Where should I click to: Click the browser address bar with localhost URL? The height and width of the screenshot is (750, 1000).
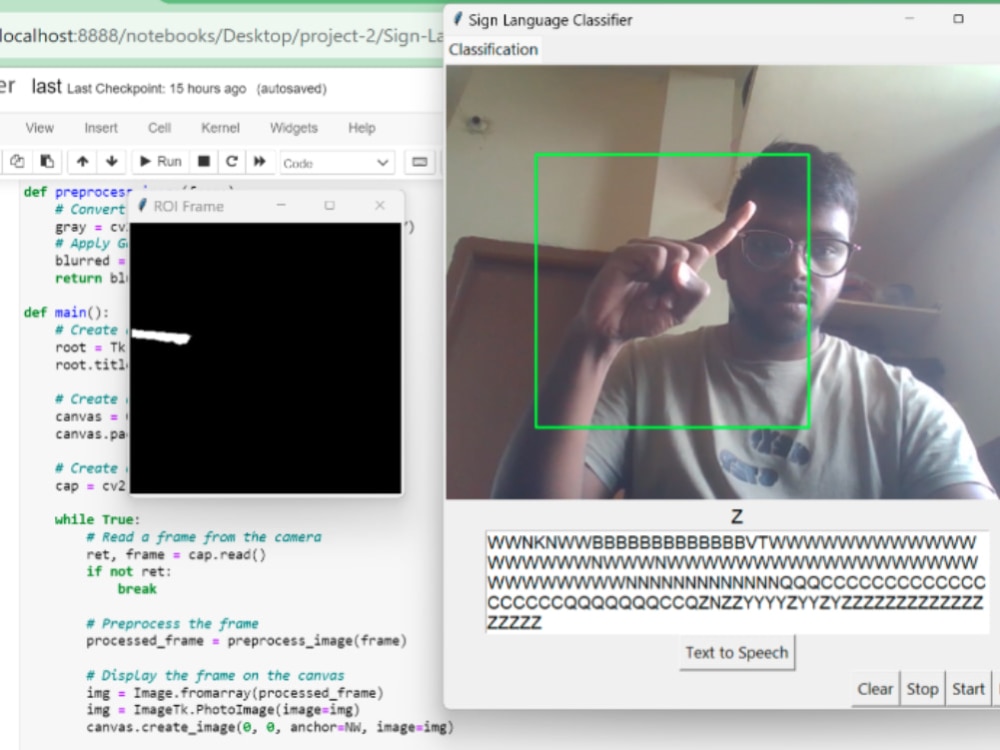click(221, 36)
